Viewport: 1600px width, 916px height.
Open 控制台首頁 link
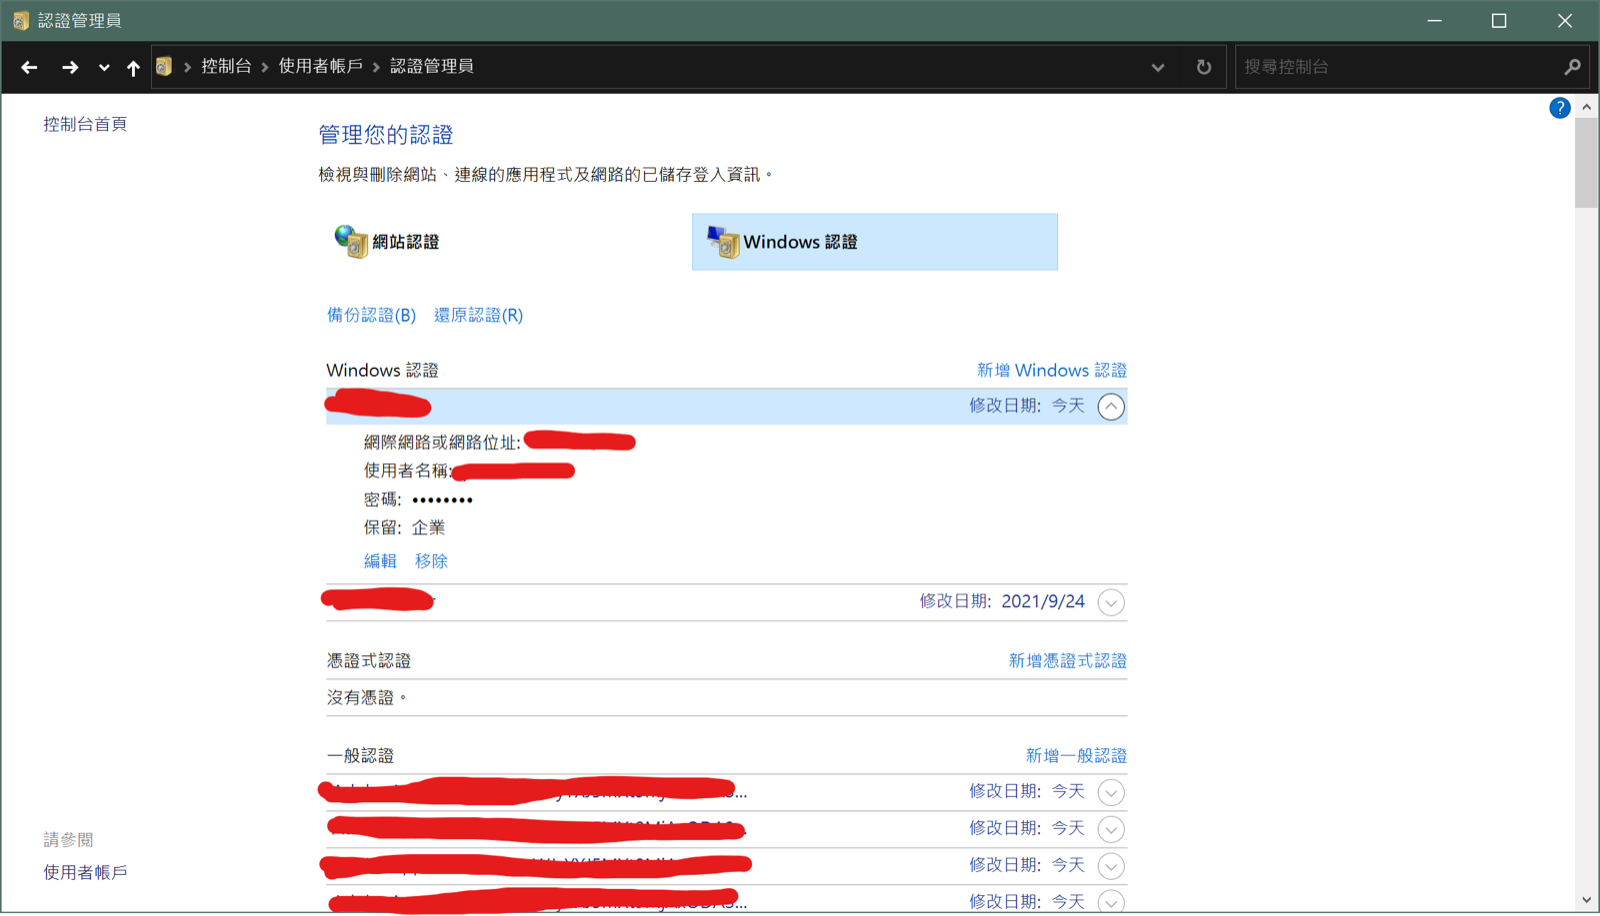[x=85, y=124]
